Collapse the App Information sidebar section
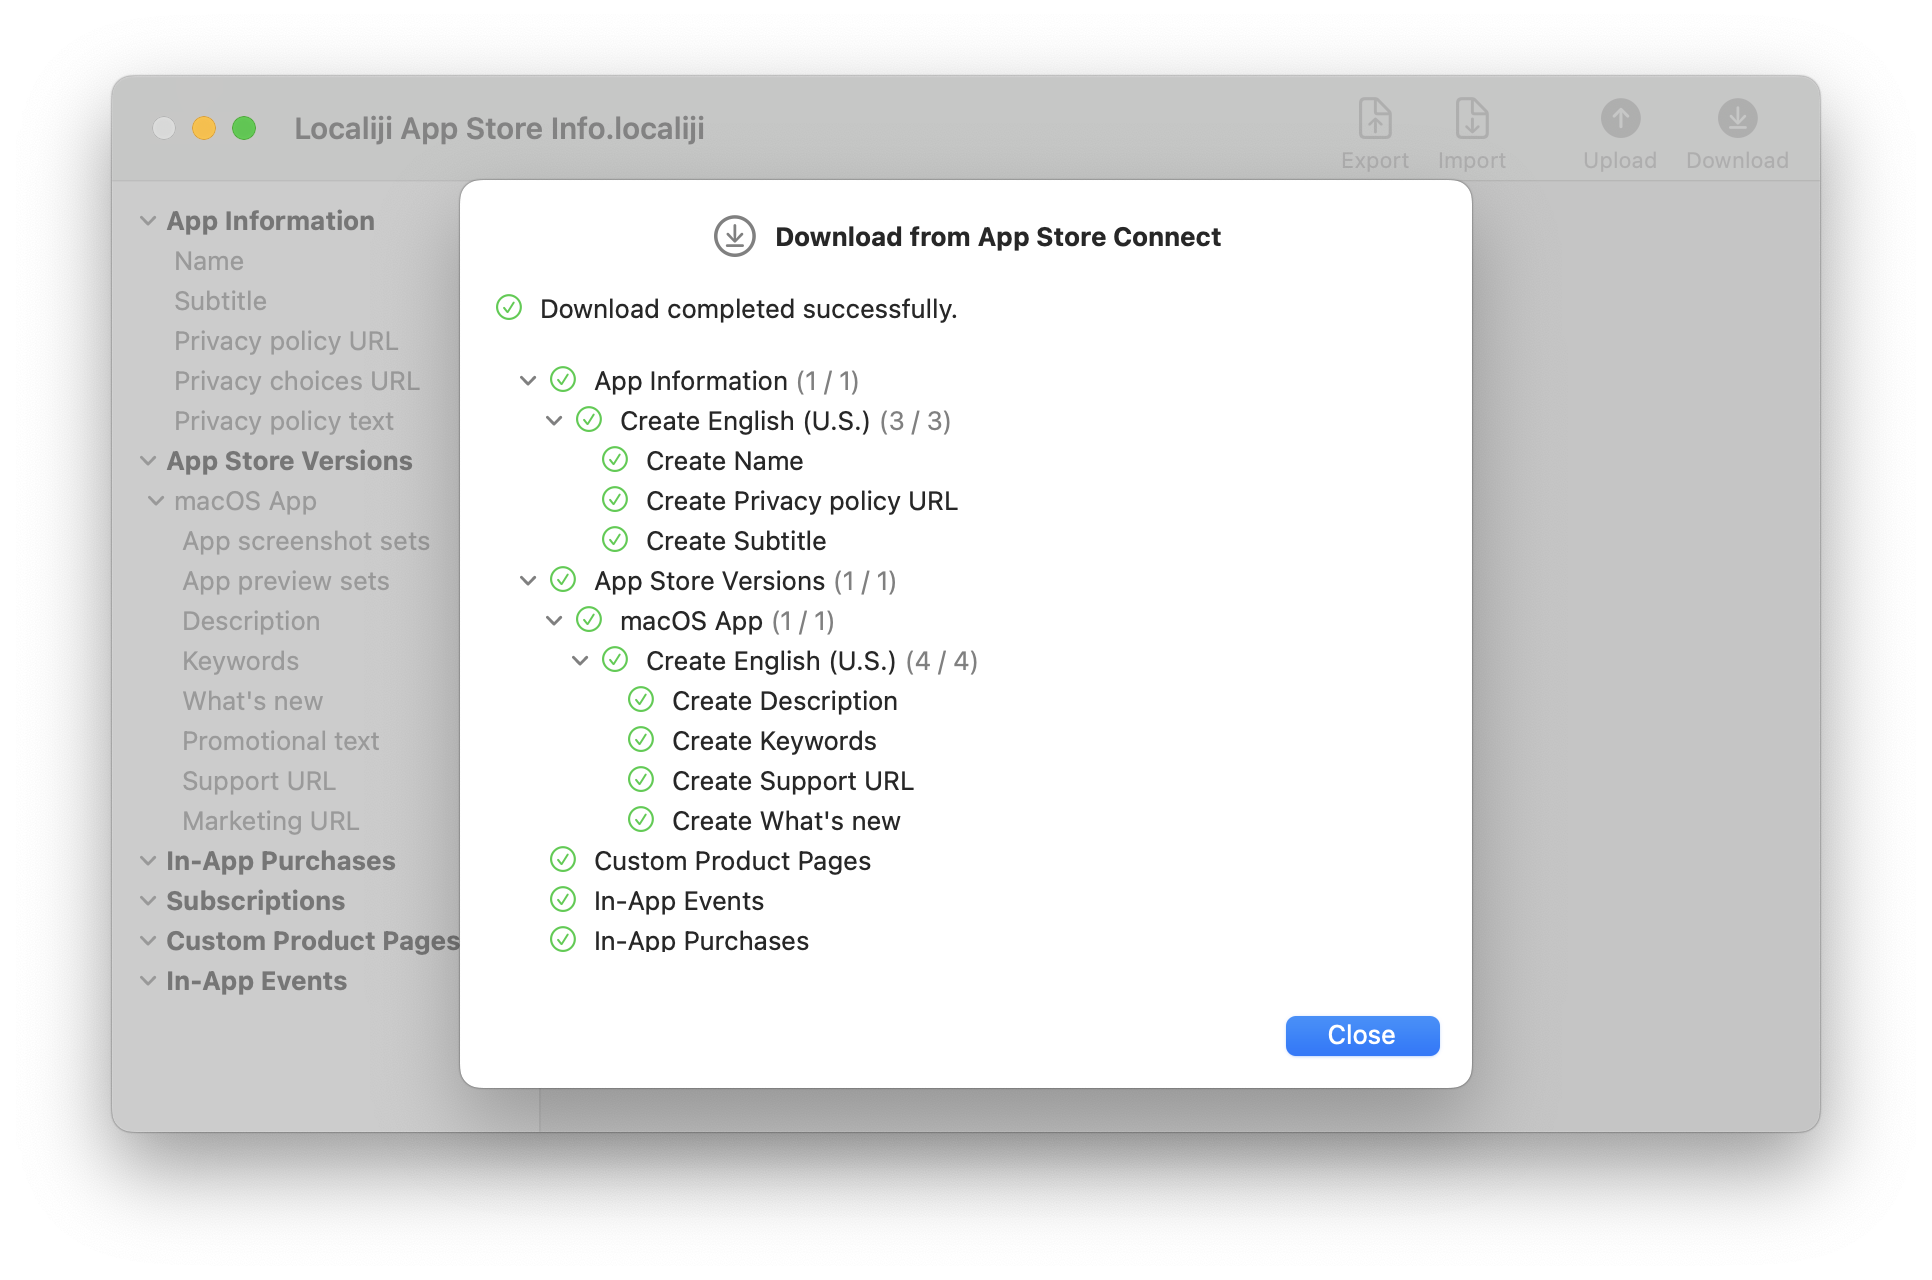Image resolution: width=1932 pixels, height=1280 pixels. (148, 221)
